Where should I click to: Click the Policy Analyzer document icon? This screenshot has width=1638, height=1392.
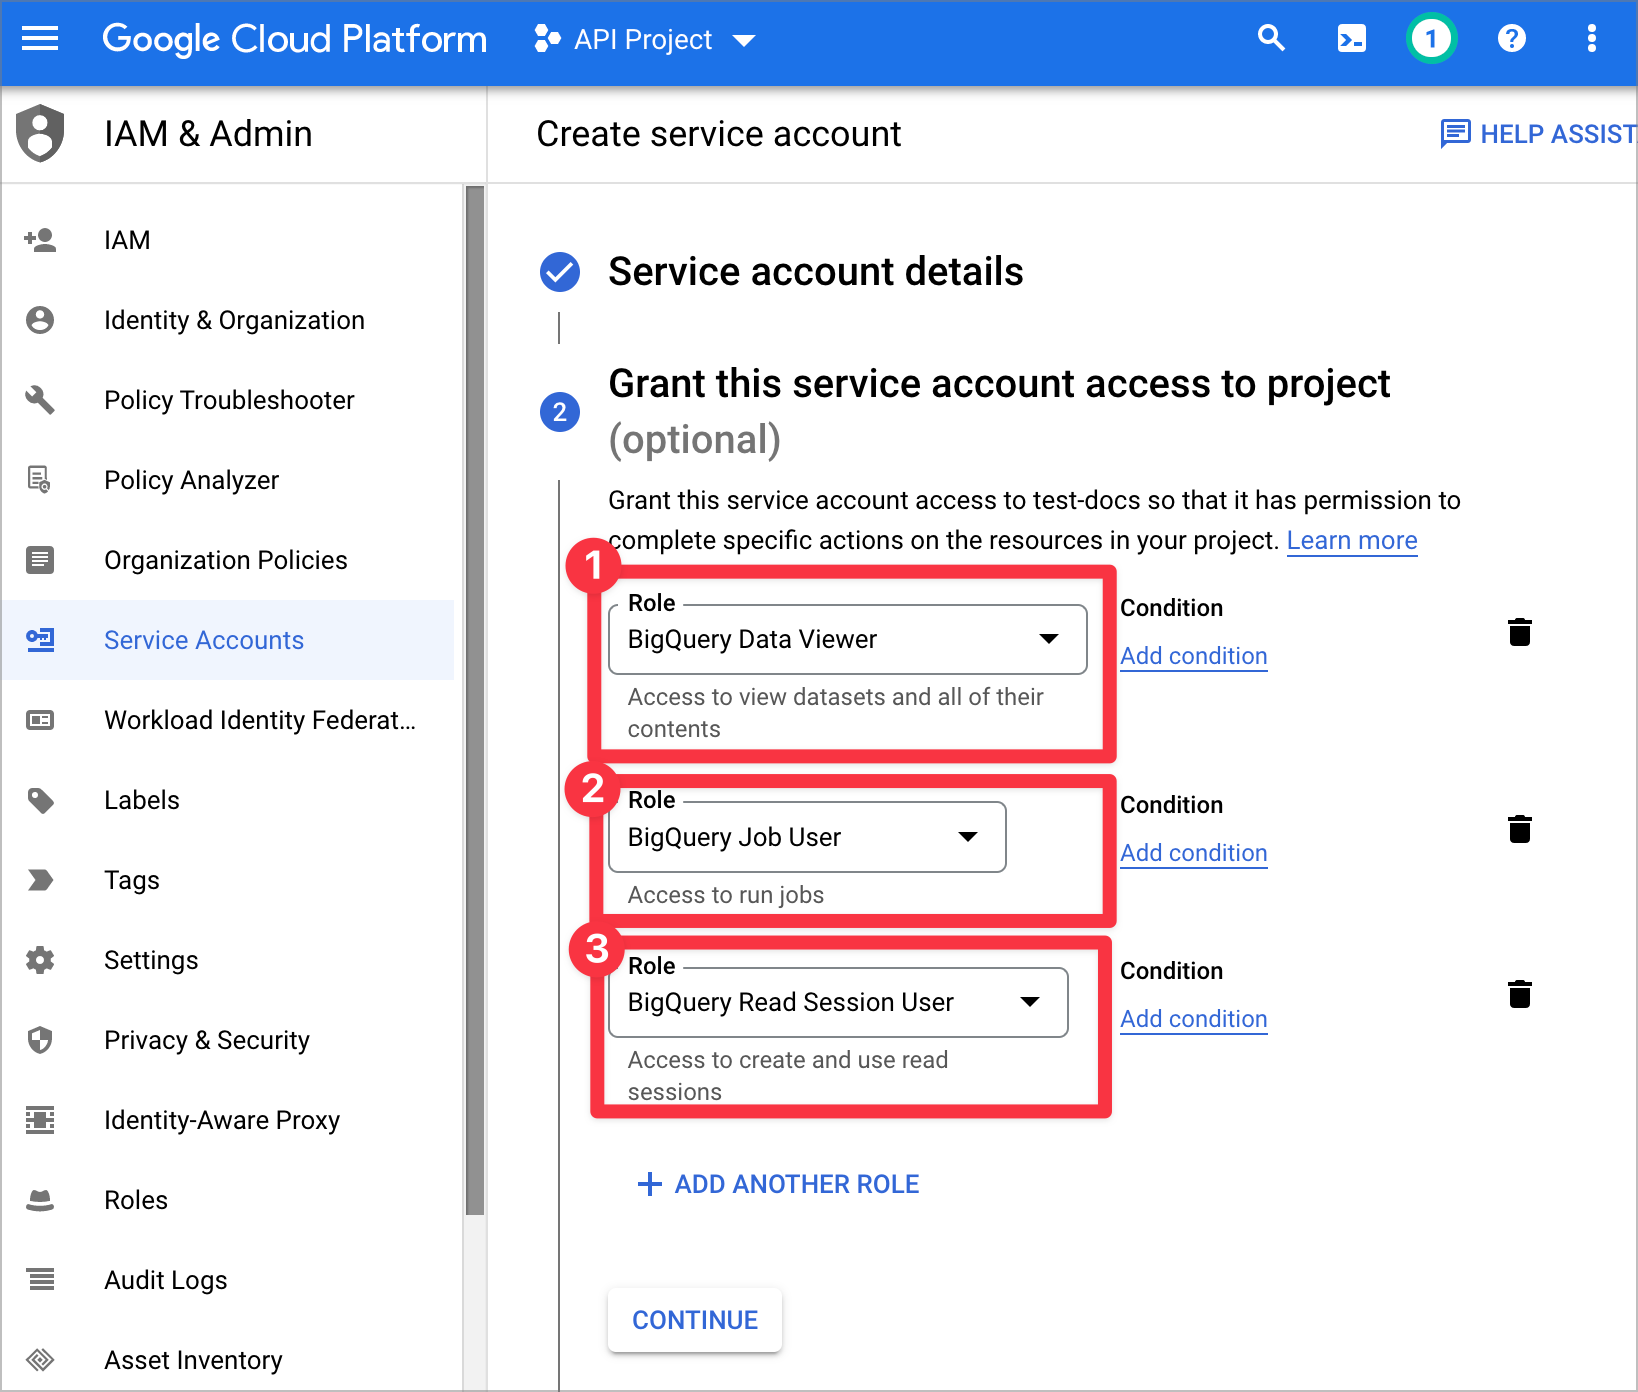click(x=40, y=480)
